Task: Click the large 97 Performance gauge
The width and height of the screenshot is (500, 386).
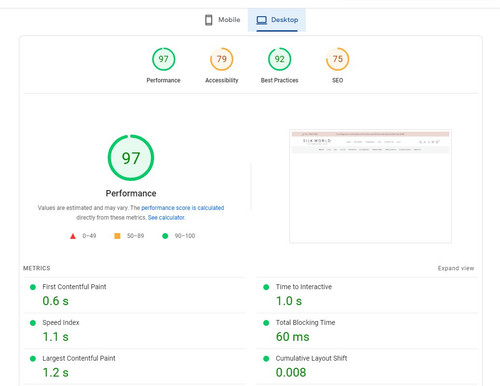Action: click(x=131, y=158)
